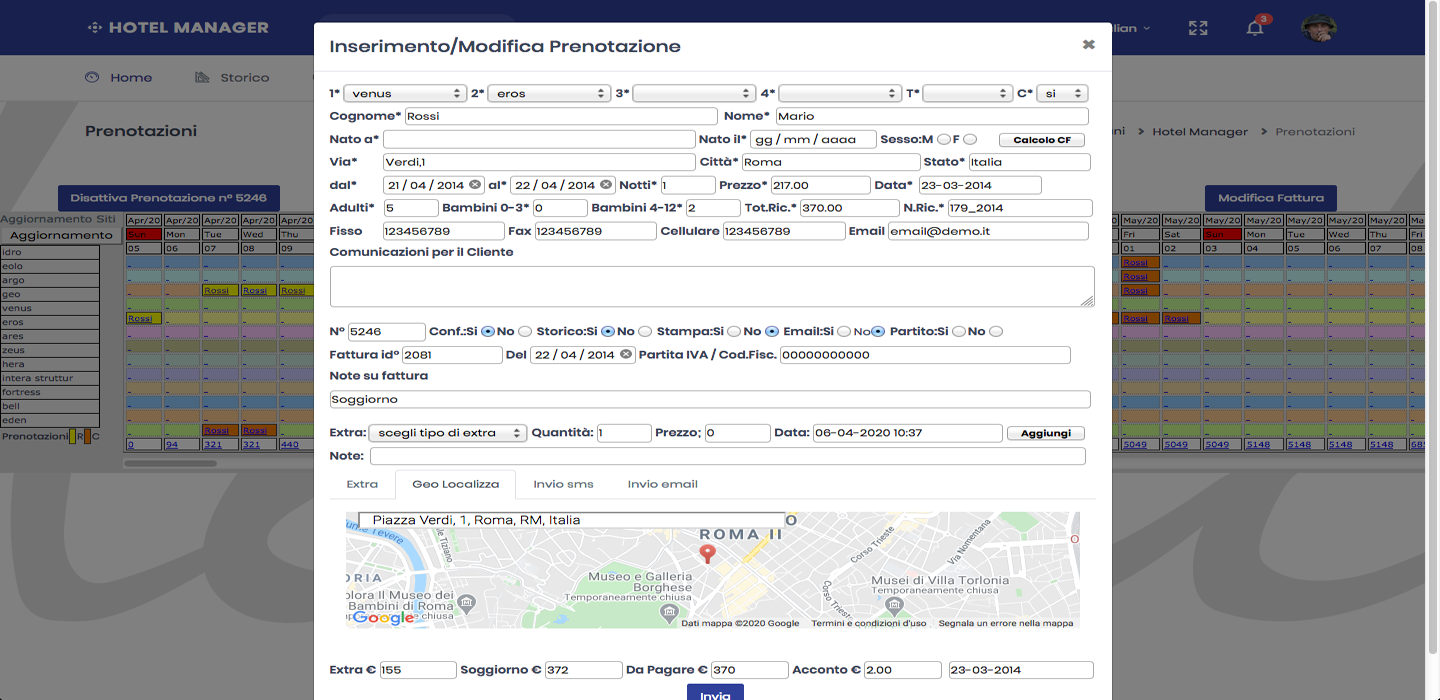Set Conf. to Si

coord(488,331)
